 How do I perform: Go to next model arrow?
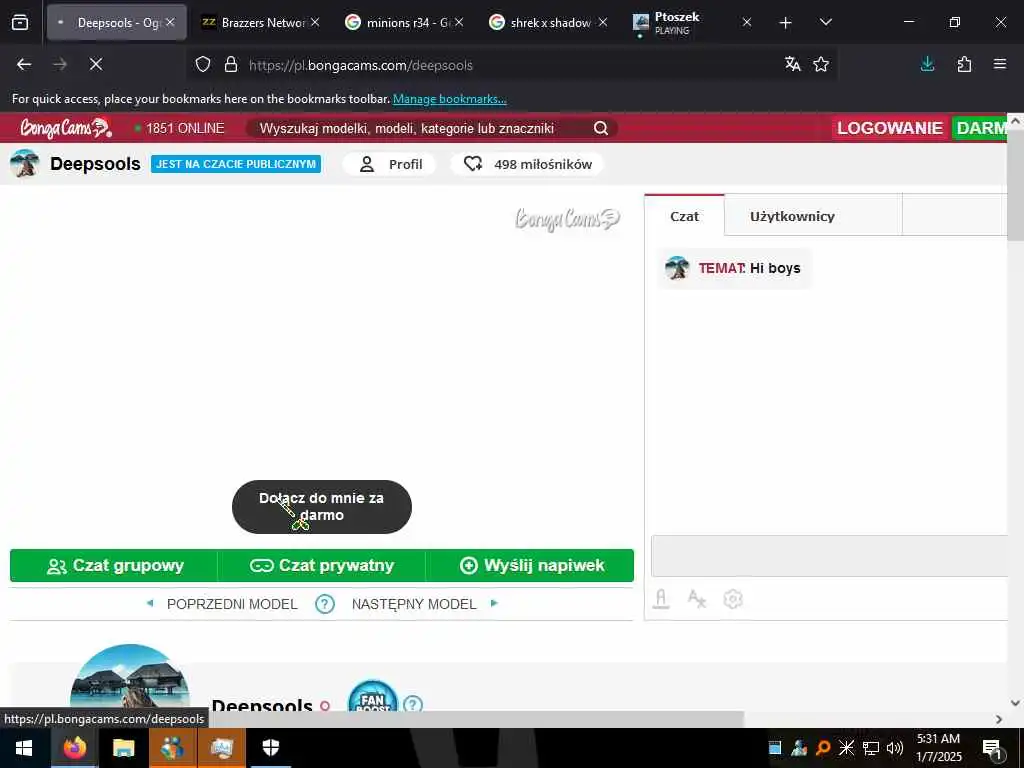494,603
